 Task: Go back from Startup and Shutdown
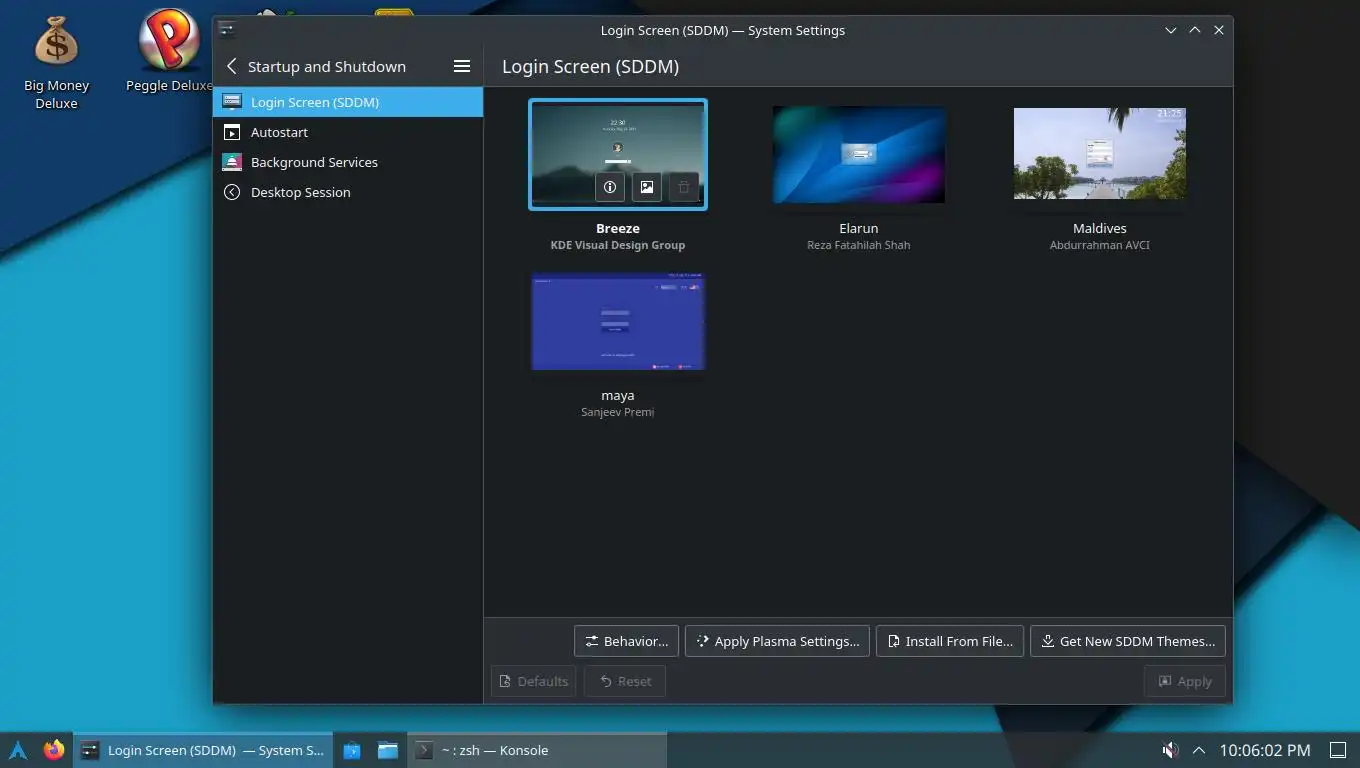232,66
